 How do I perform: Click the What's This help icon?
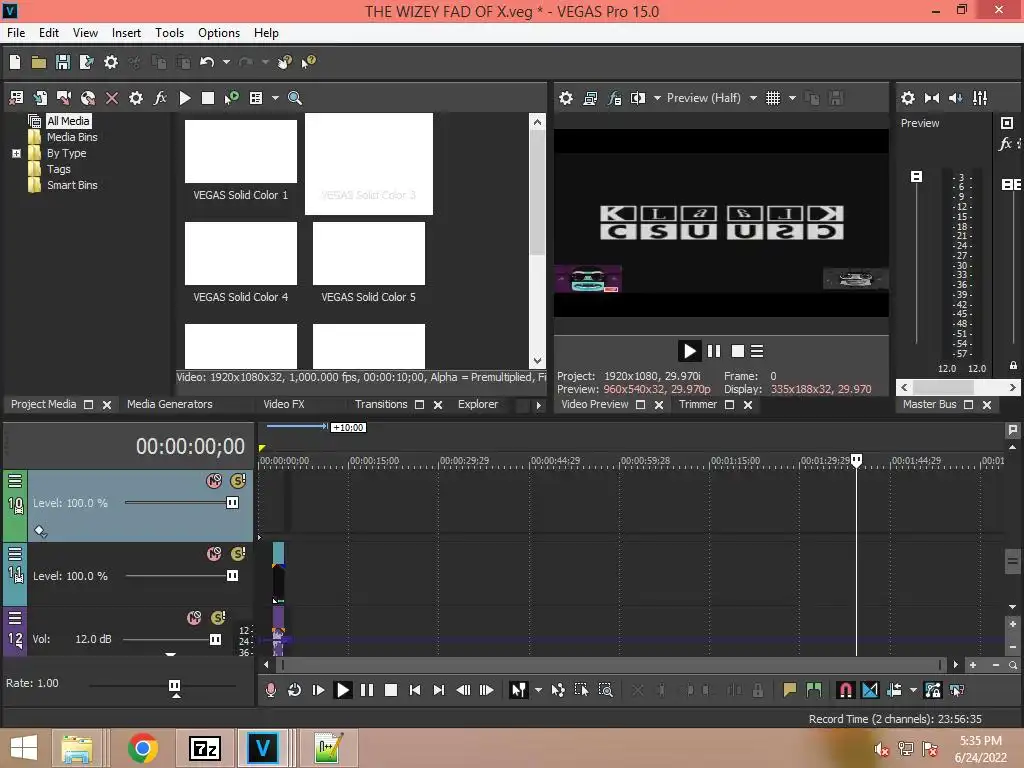coord(308,62)
